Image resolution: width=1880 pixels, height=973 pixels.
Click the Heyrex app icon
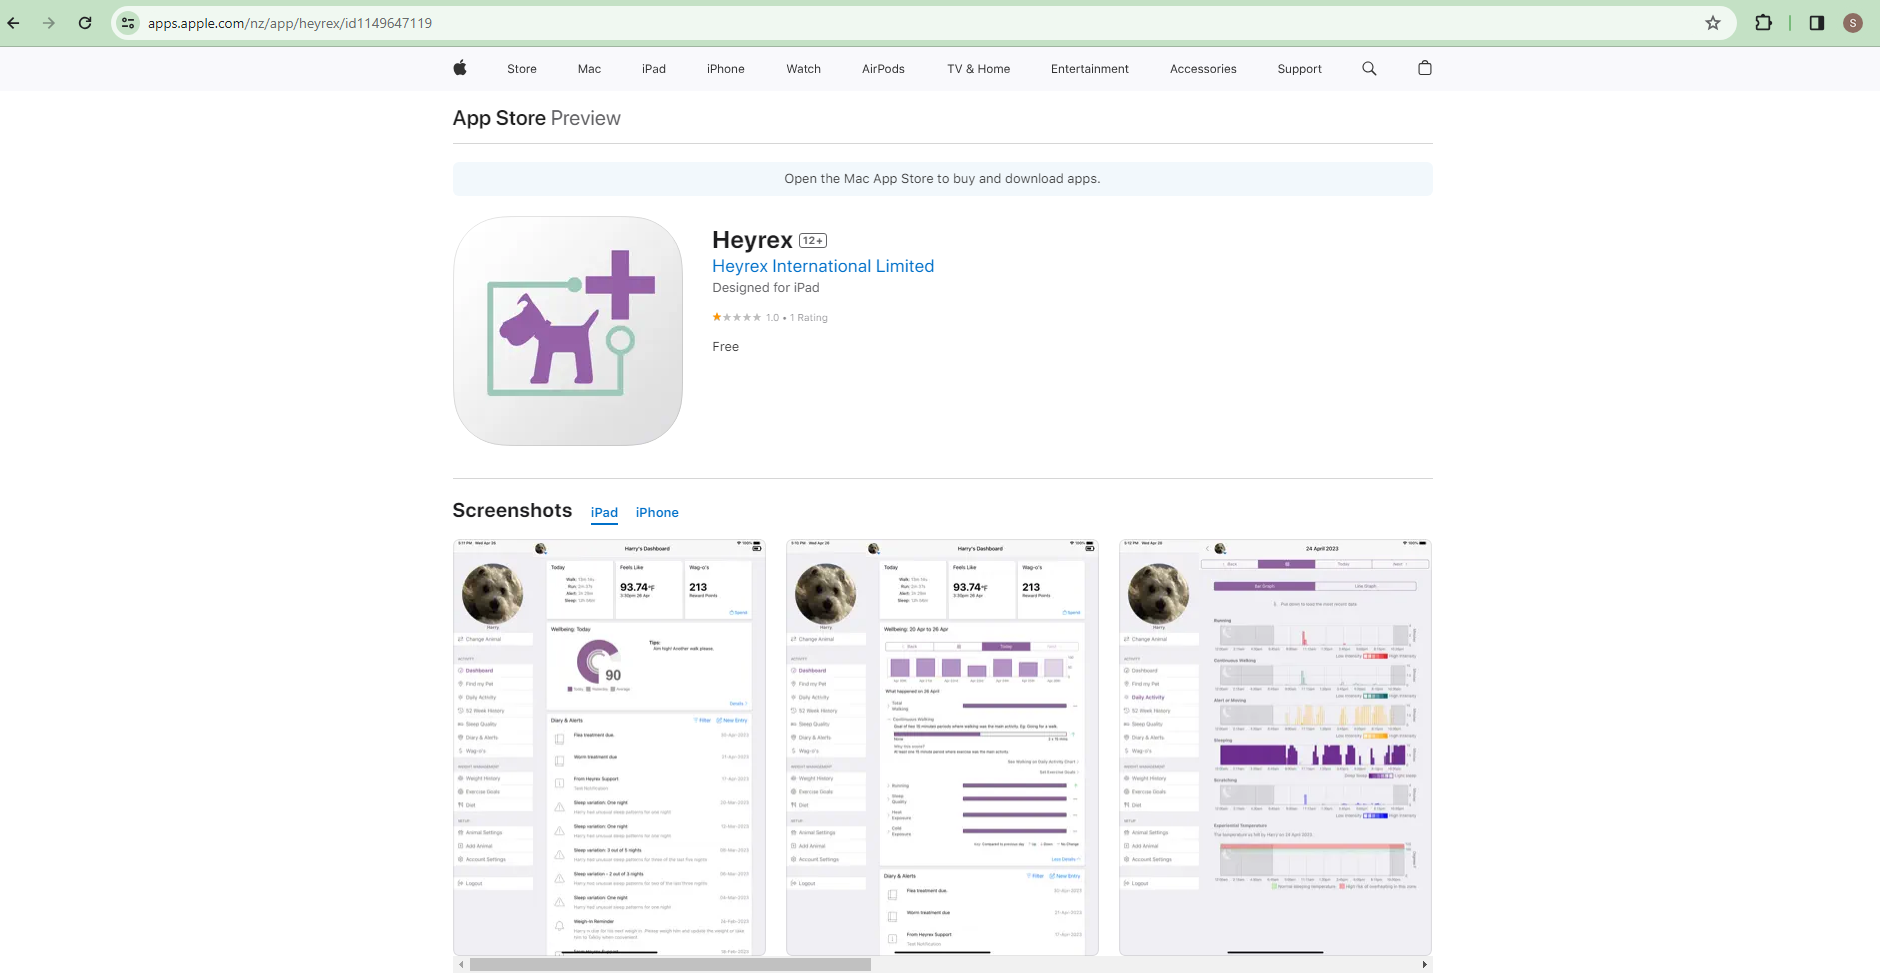tap(567, 331)
